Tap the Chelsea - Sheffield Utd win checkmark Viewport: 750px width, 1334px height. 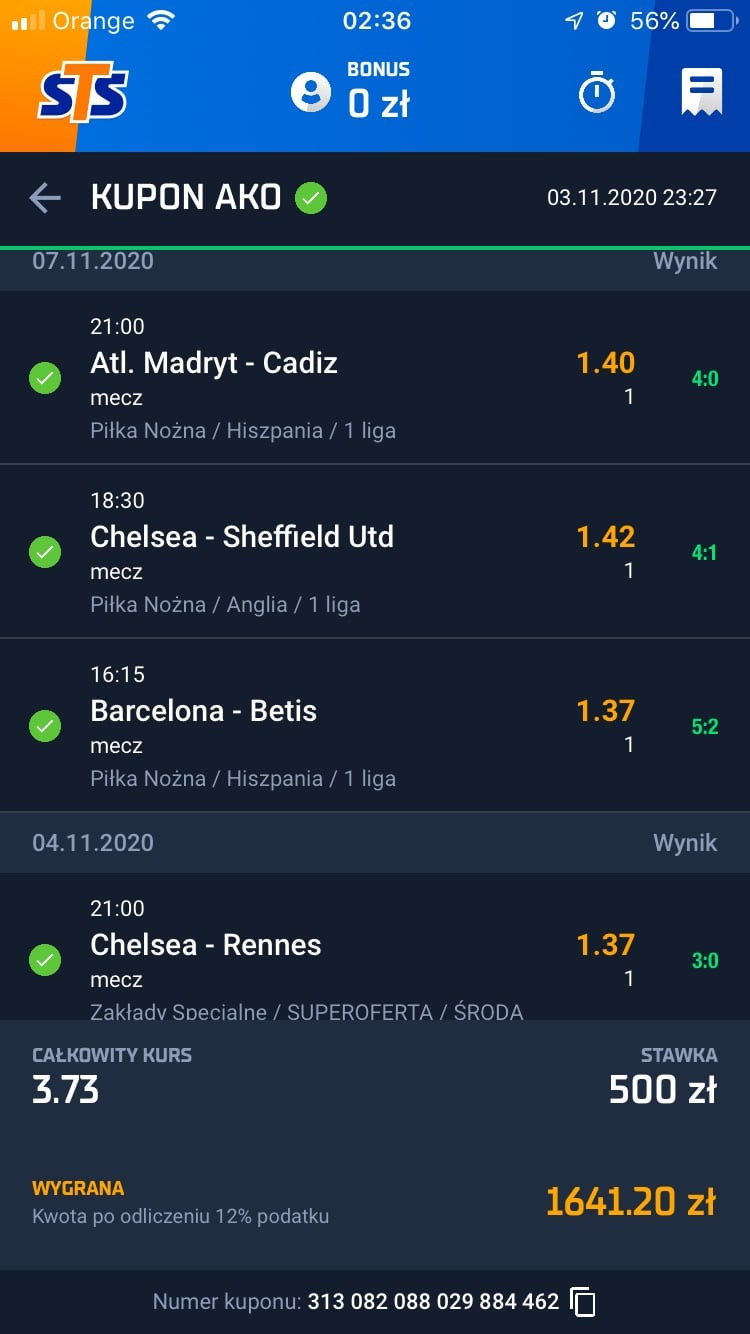tap(45, 552)
